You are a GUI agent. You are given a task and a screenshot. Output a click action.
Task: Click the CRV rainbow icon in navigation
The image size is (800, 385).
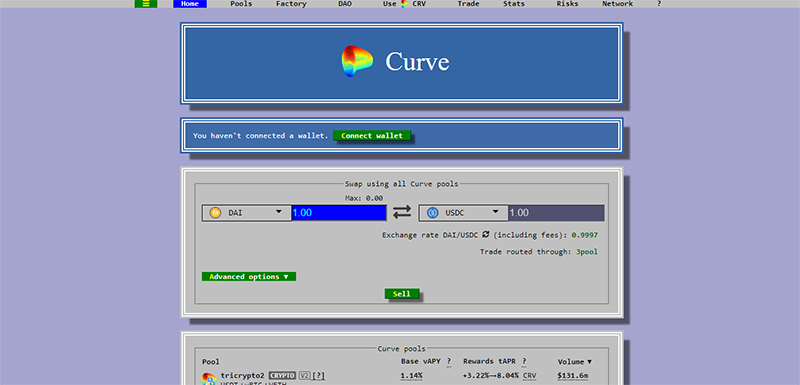(x=405, y=4)
